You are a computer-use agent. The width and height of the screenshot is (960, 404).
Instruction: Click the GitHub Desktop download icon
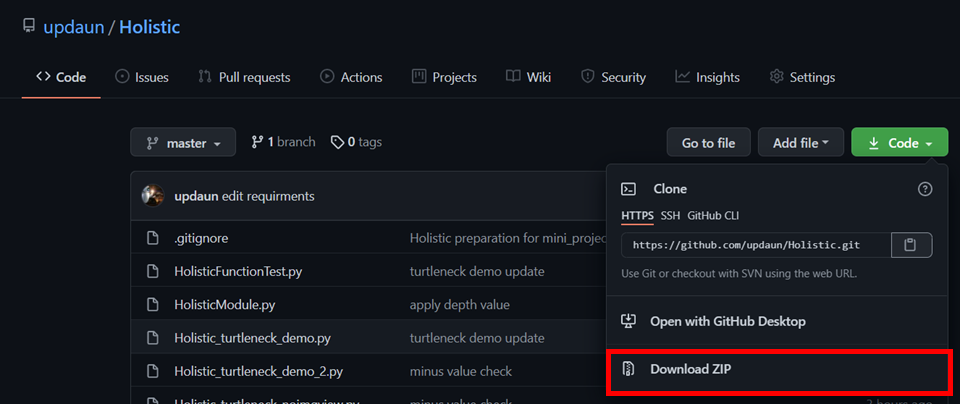(629, 321)
